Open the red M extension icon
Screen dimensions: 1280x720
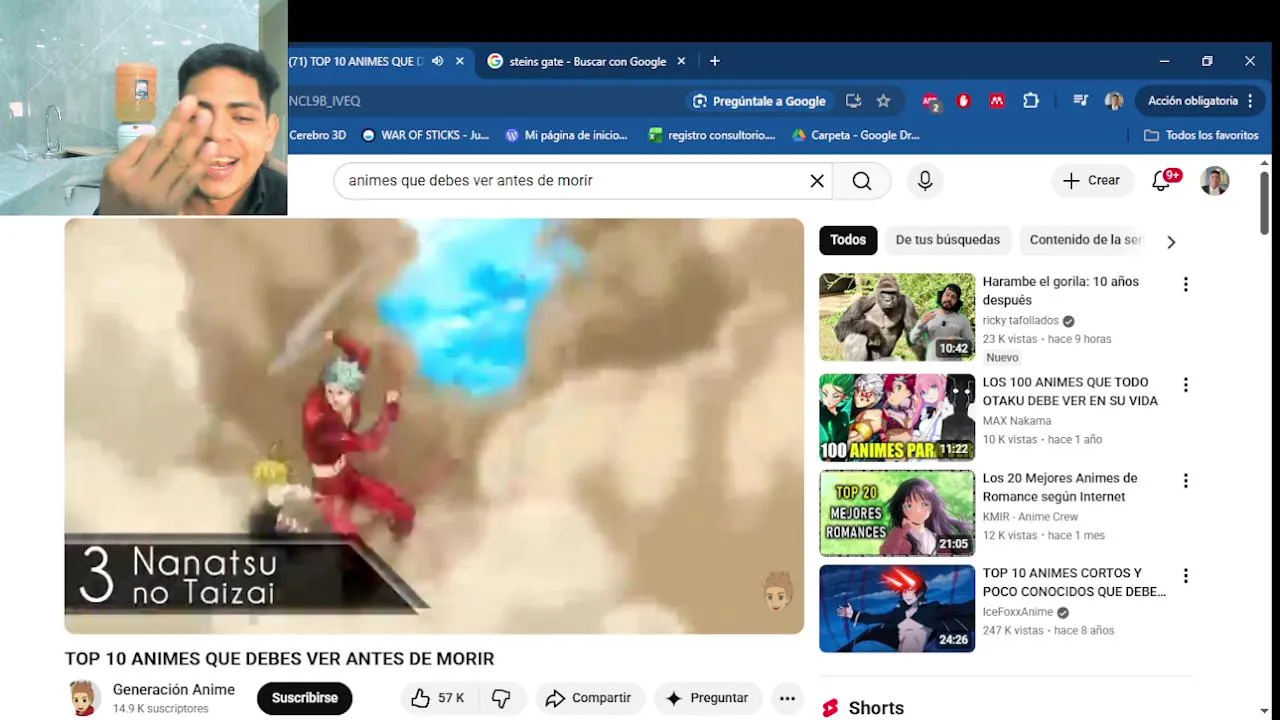997,101
